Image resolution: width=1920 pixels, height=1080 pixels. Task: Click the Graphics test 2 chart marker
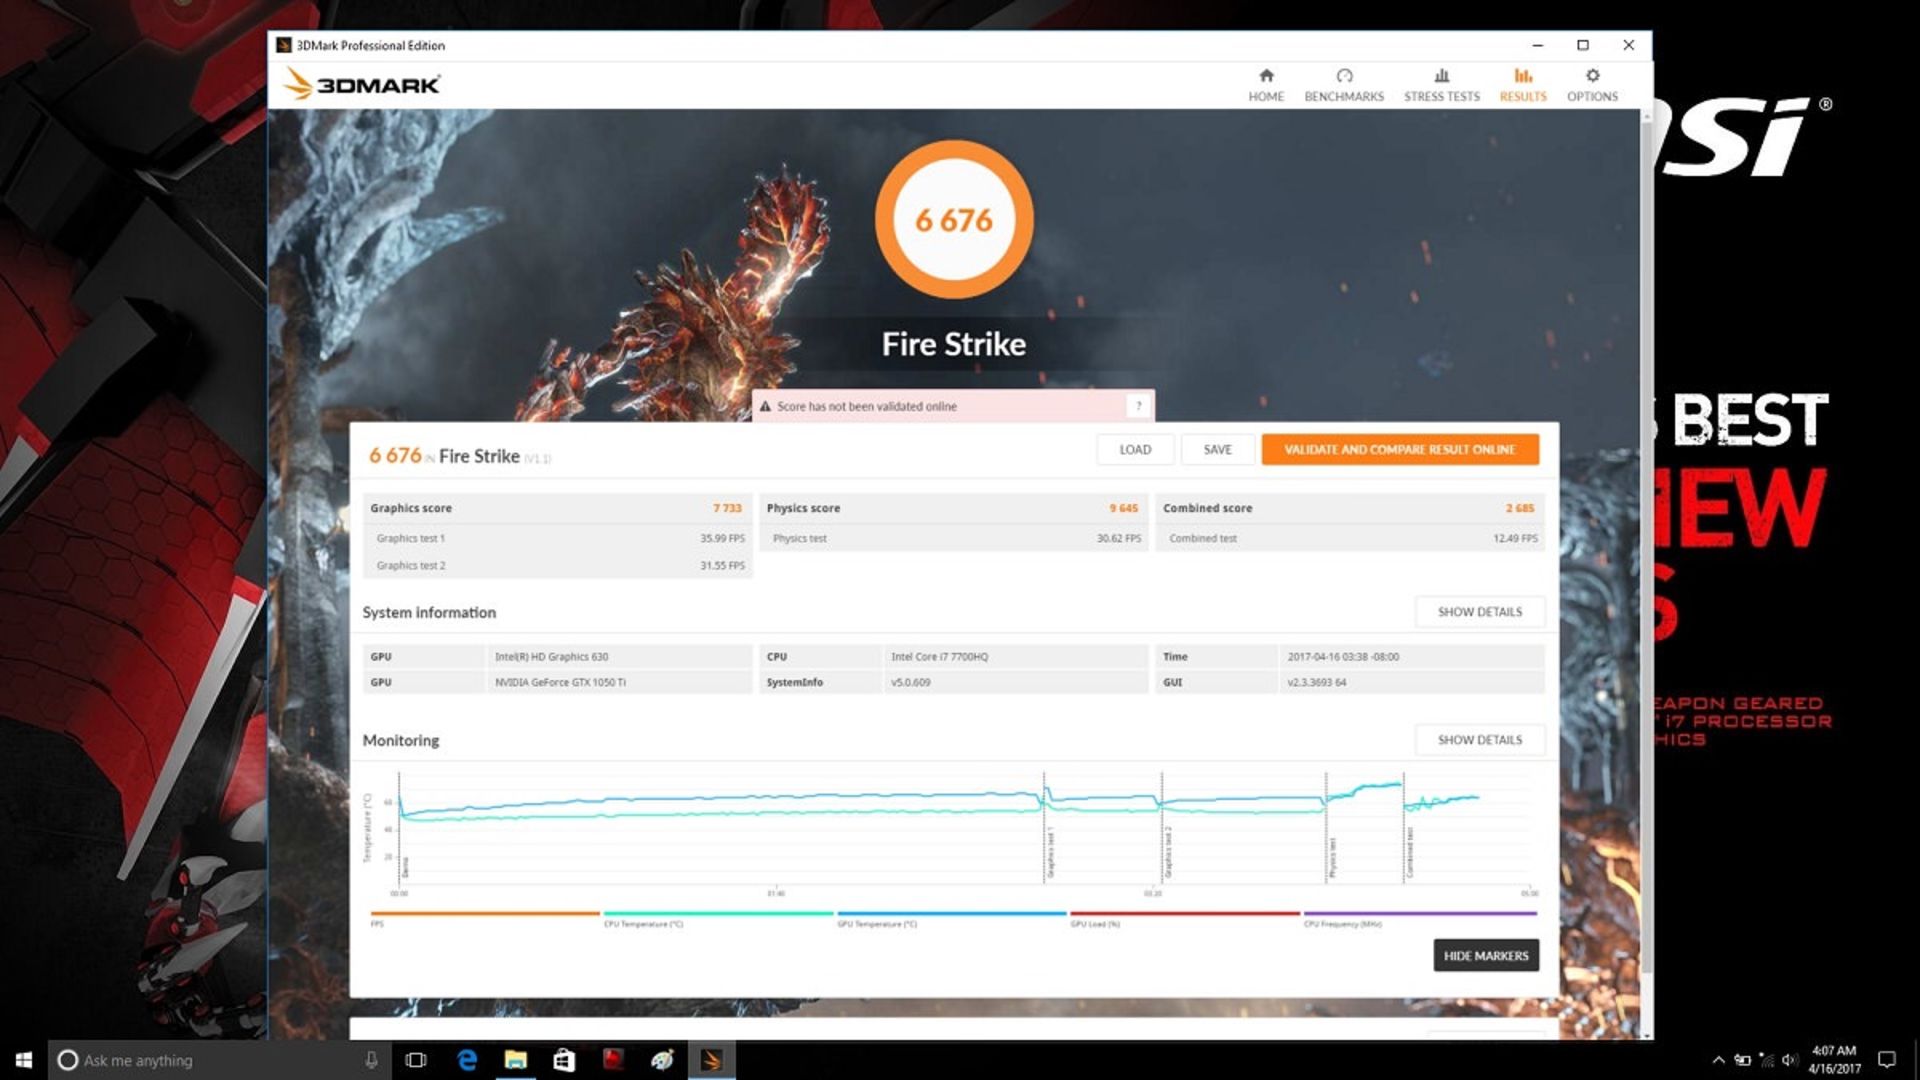click(x=1168, y=853)
